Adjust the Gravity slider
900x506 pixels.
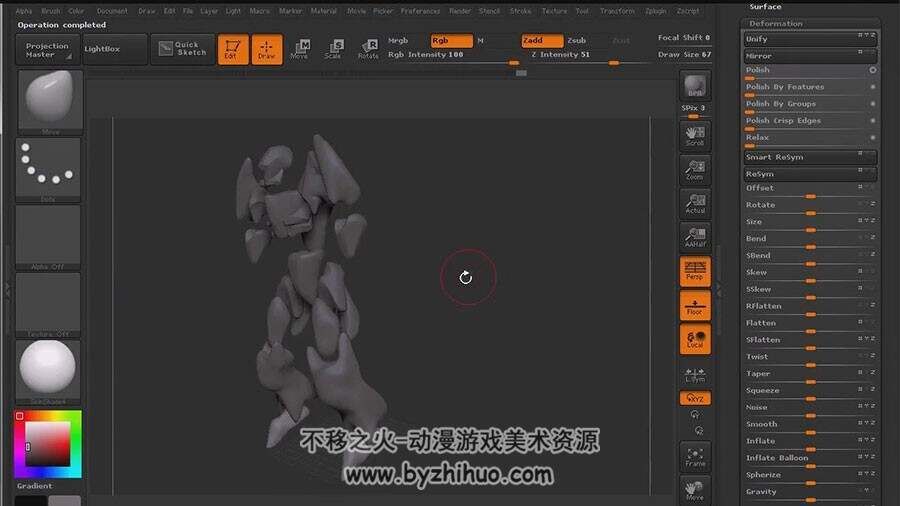810,493
